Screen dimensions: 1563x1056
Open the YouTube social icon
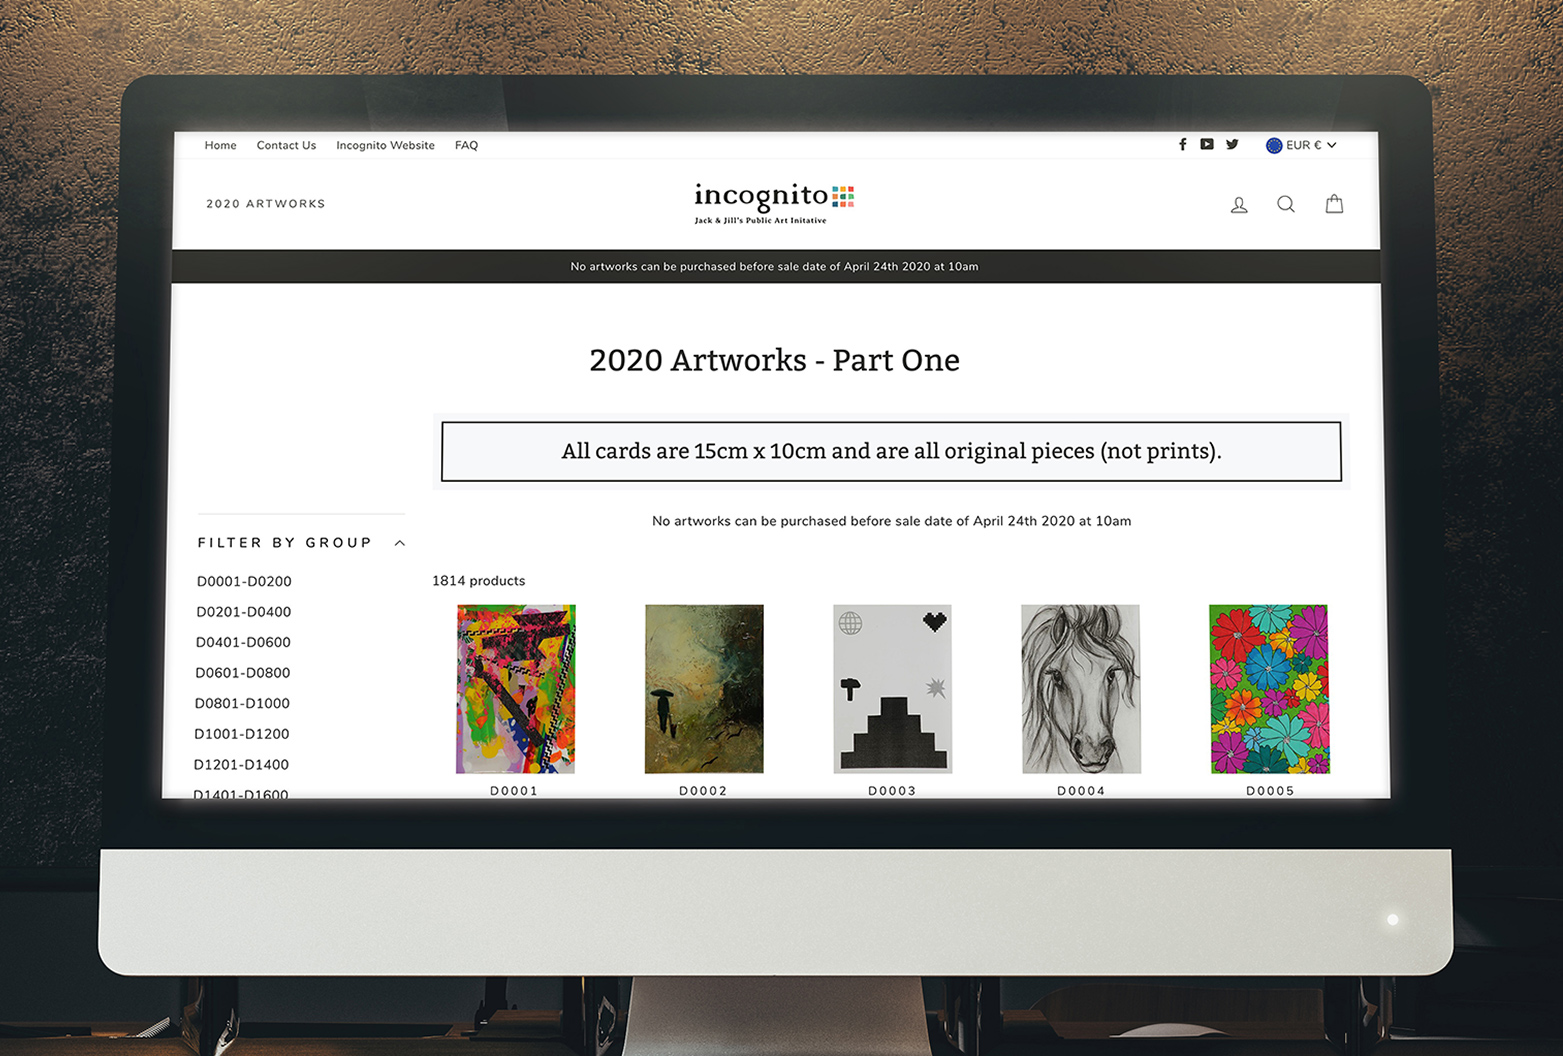(1207, 145)
